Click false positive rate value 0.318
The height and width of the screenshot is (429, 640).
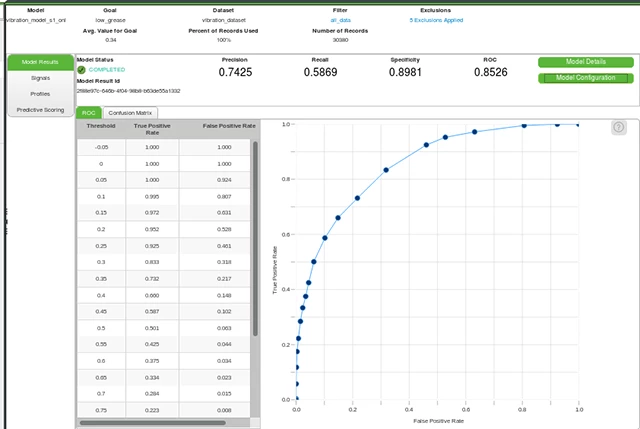point(224,262)
